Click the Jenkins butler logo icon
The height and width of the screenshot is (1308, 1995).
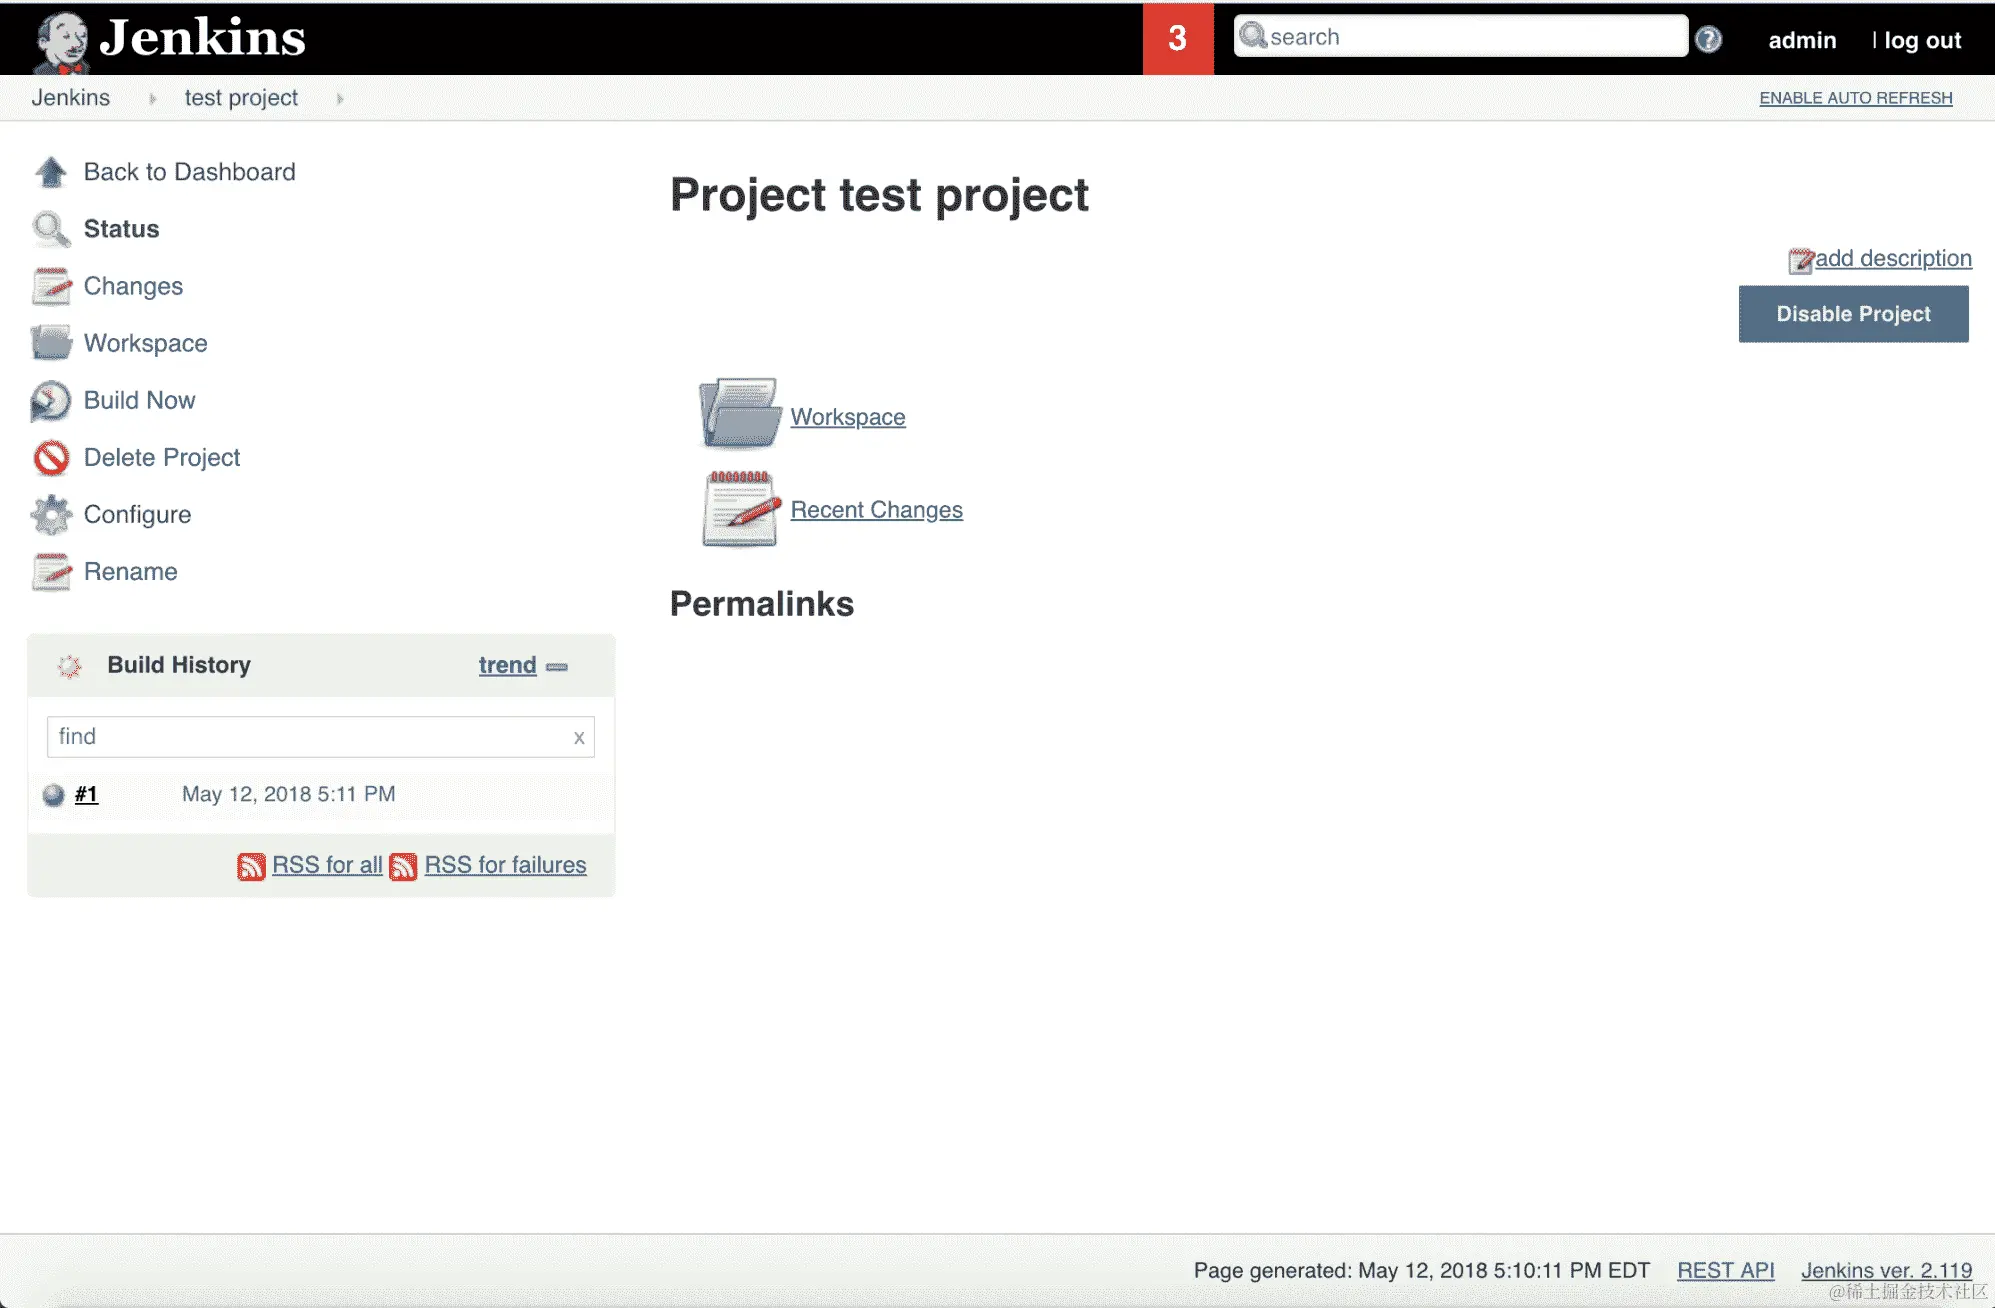[62, 40]
